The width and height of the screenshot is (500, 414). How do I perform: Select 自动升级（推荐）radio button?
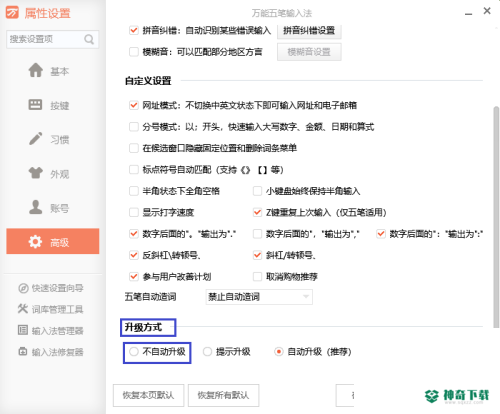click(x=279, y=352)
